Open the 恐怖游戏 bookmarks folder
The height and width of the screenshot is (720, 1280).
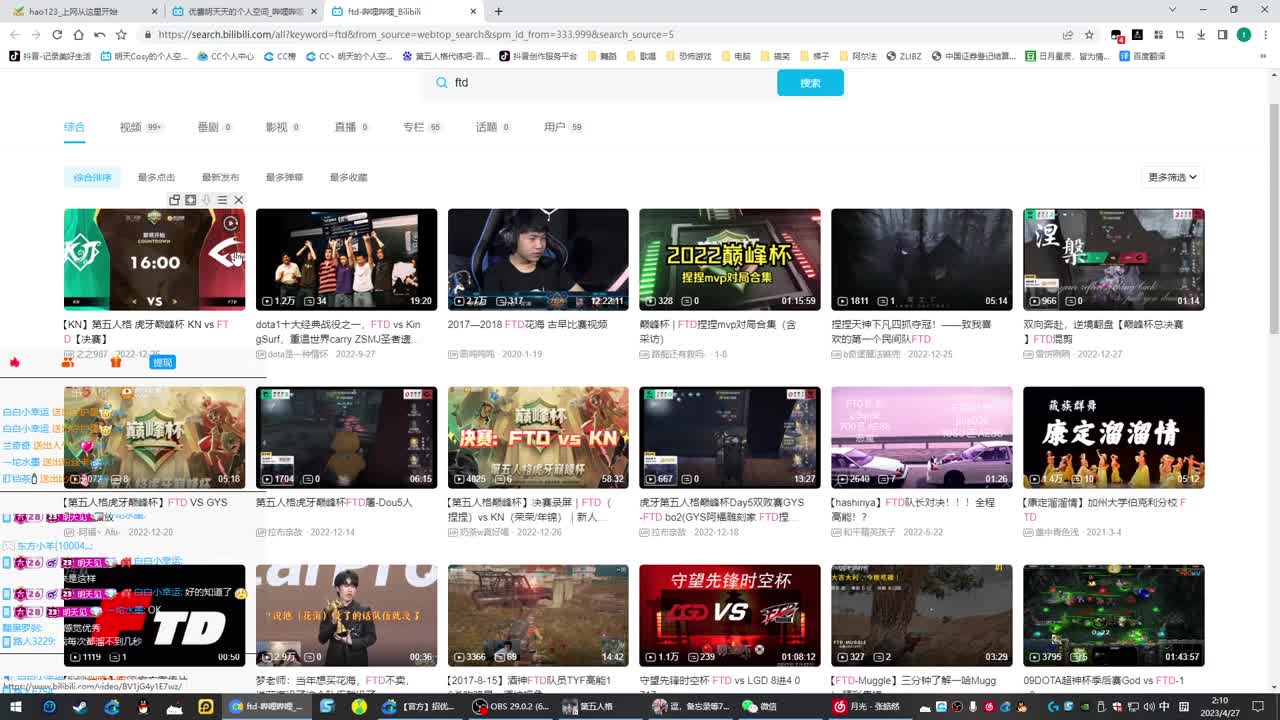tap(688, 56)
